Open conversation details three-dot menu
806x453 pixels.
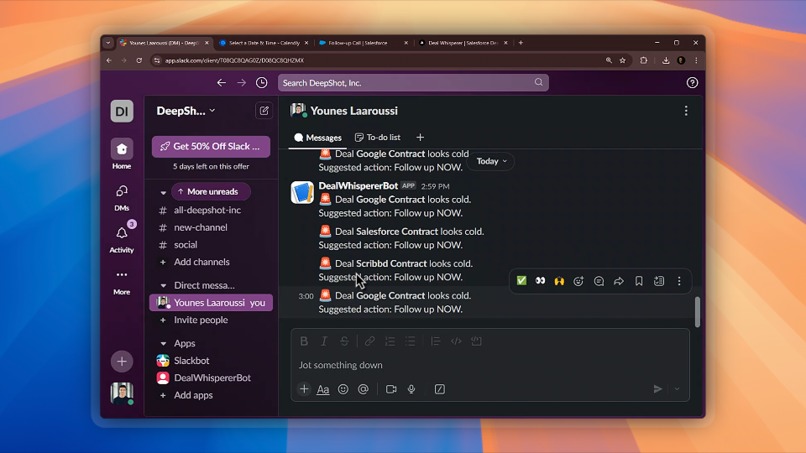click(x=686, y=111)
